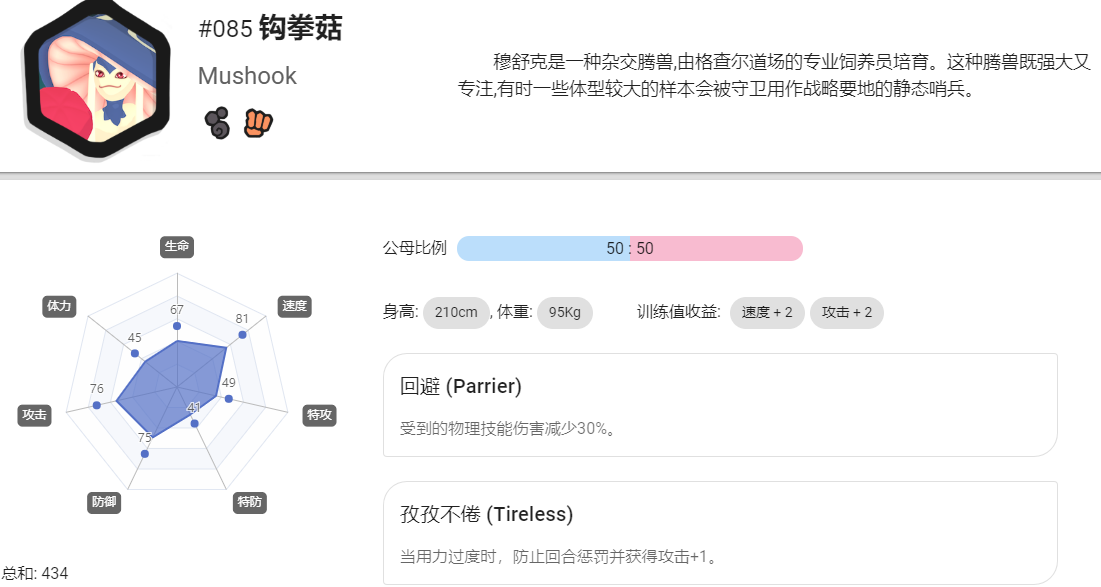Click the speed data point 81 on chart

[x=242, y=335]
